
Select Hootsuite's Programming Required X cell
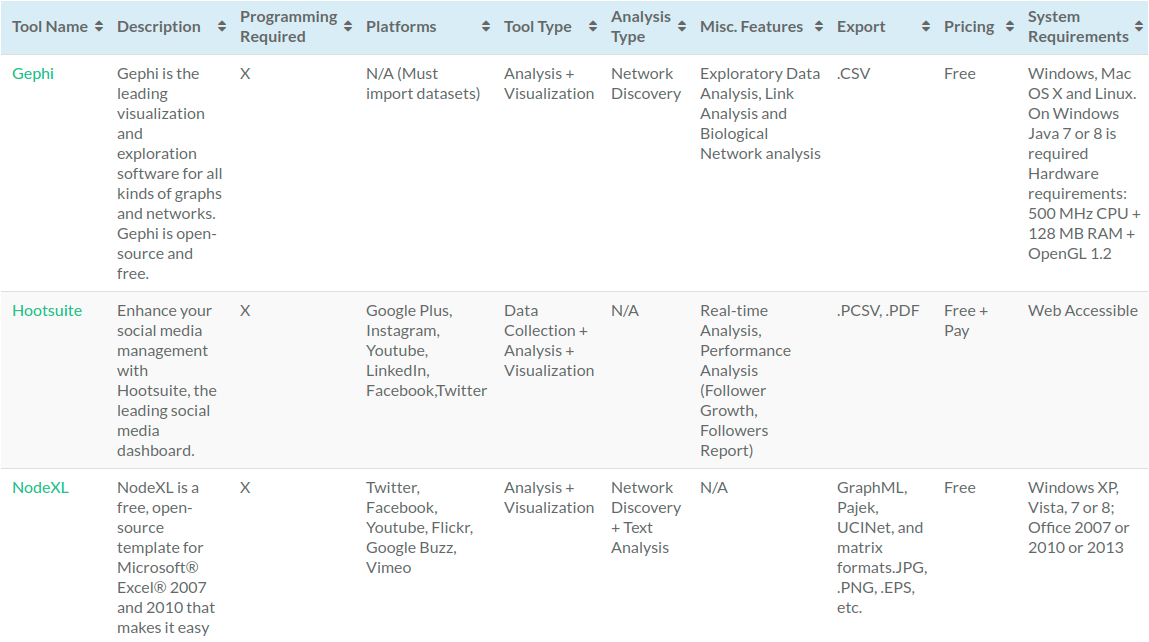click(245, 311)
